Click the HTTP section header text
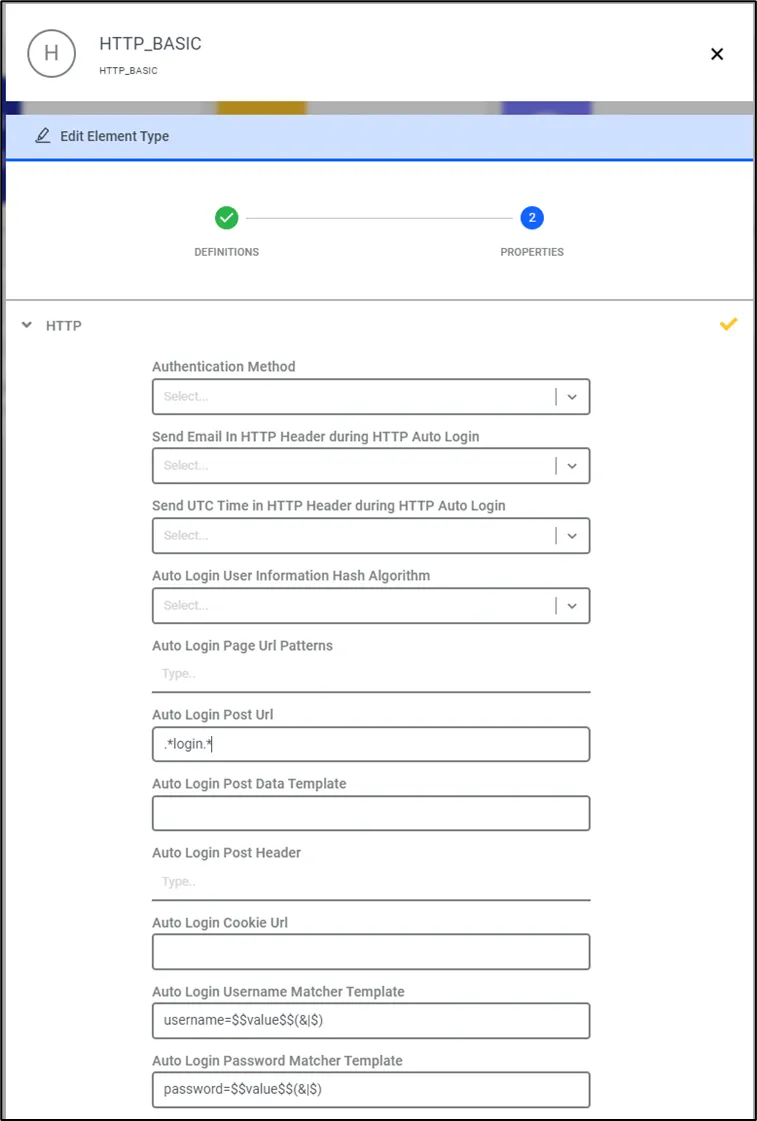Image resolution: width=757 pixels, height=1121 pixels. tap(64, 326)
